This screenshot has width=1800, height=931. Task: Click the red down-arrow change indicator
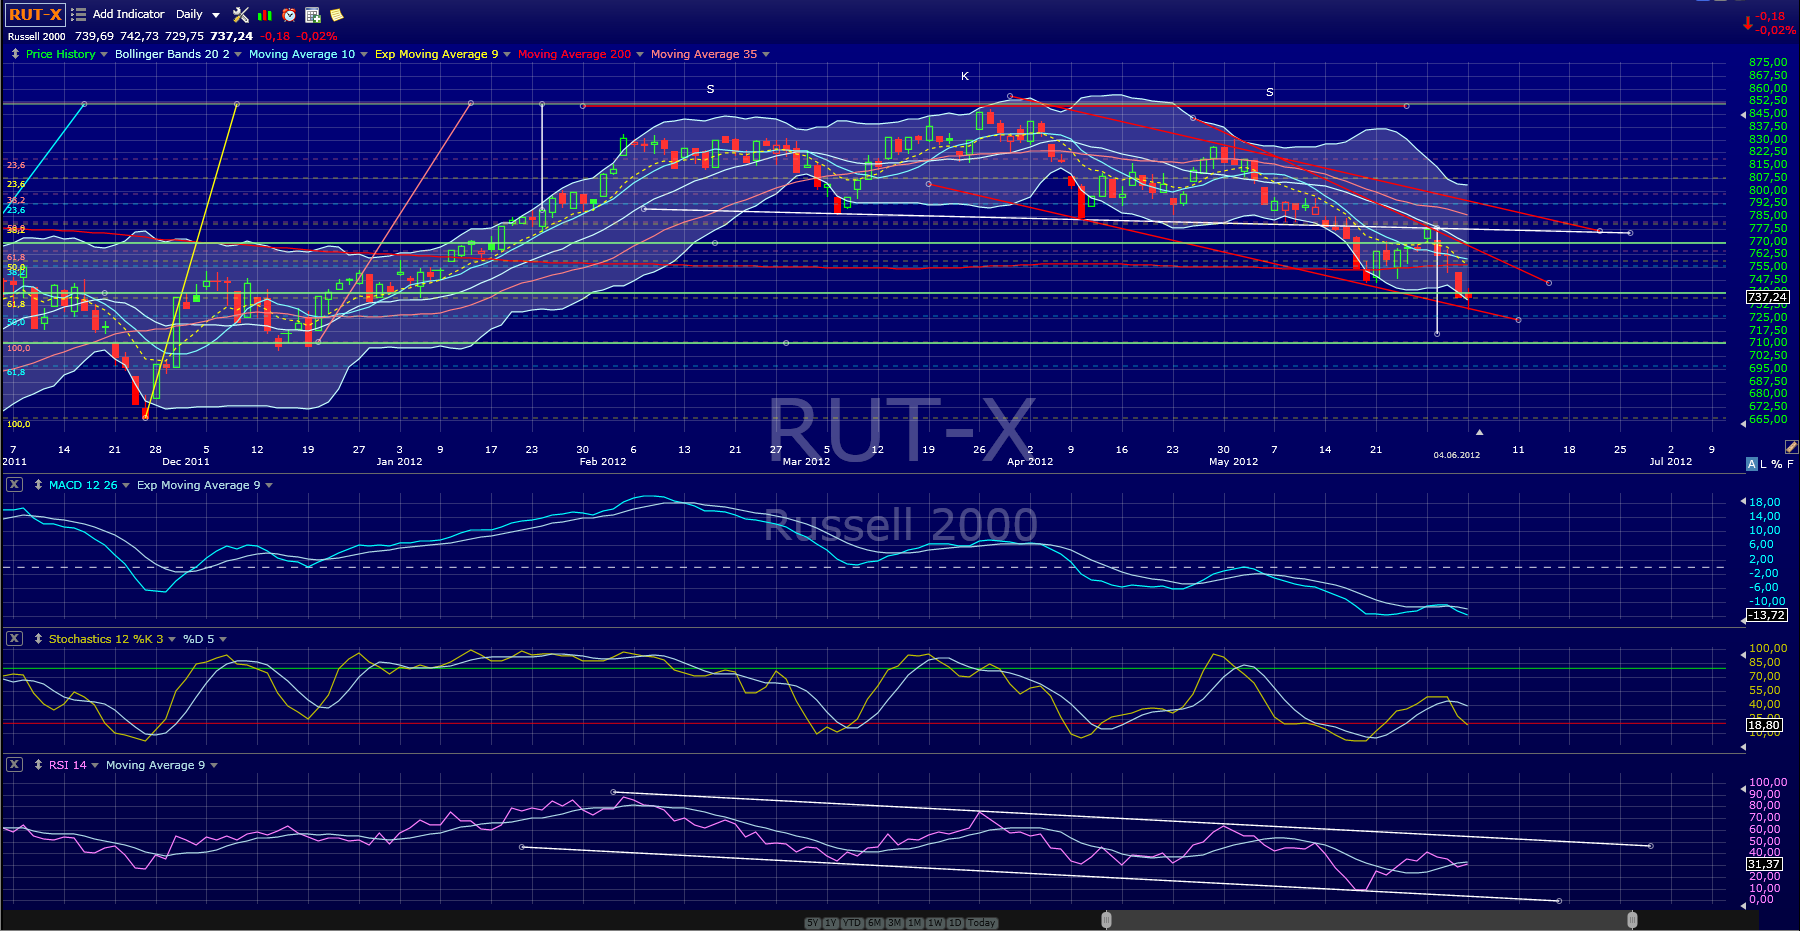coord(1748,23)
